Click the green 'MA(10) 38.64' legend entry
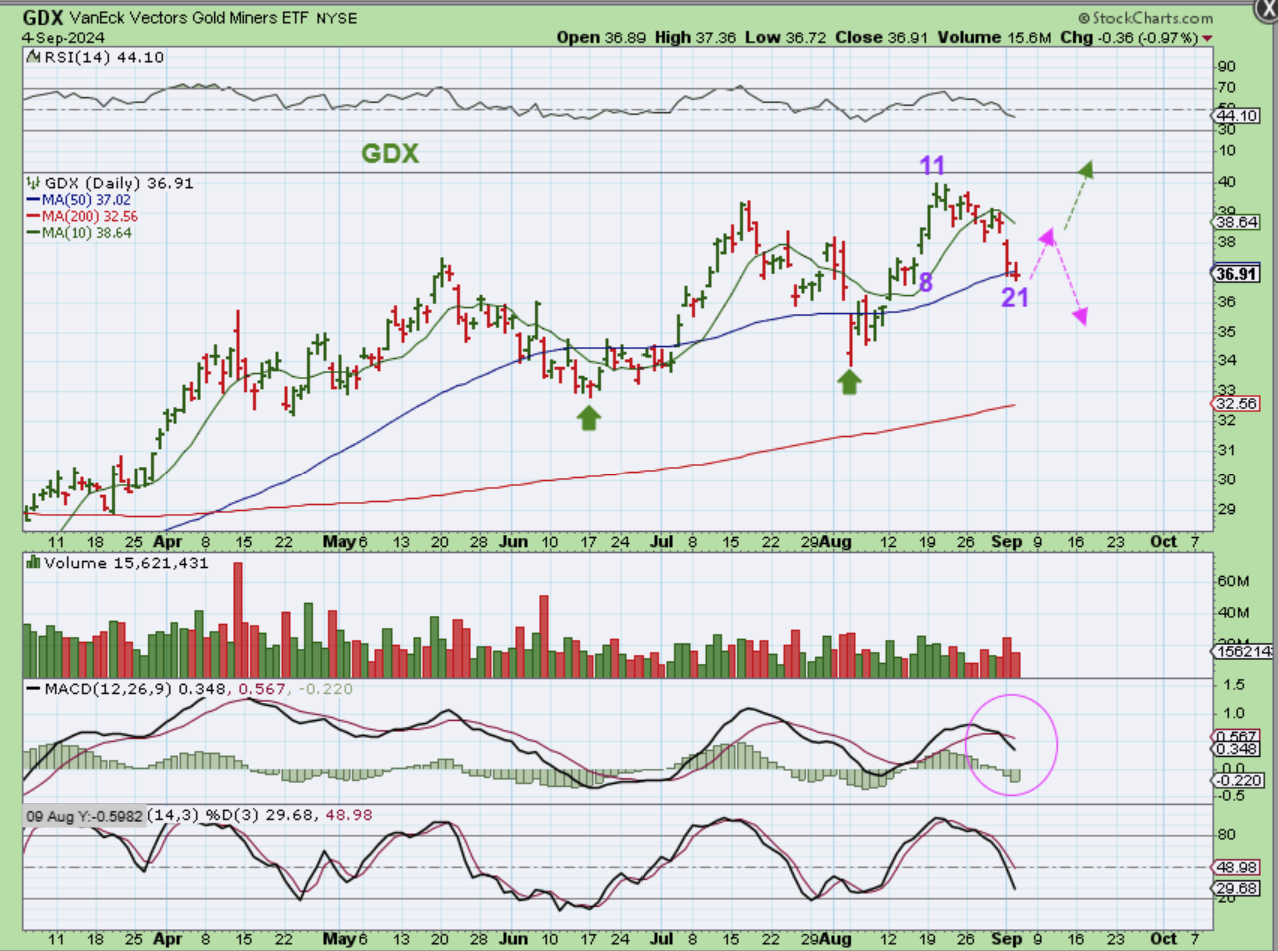This screenshot has height=951, width=1278. pos(88,232)
